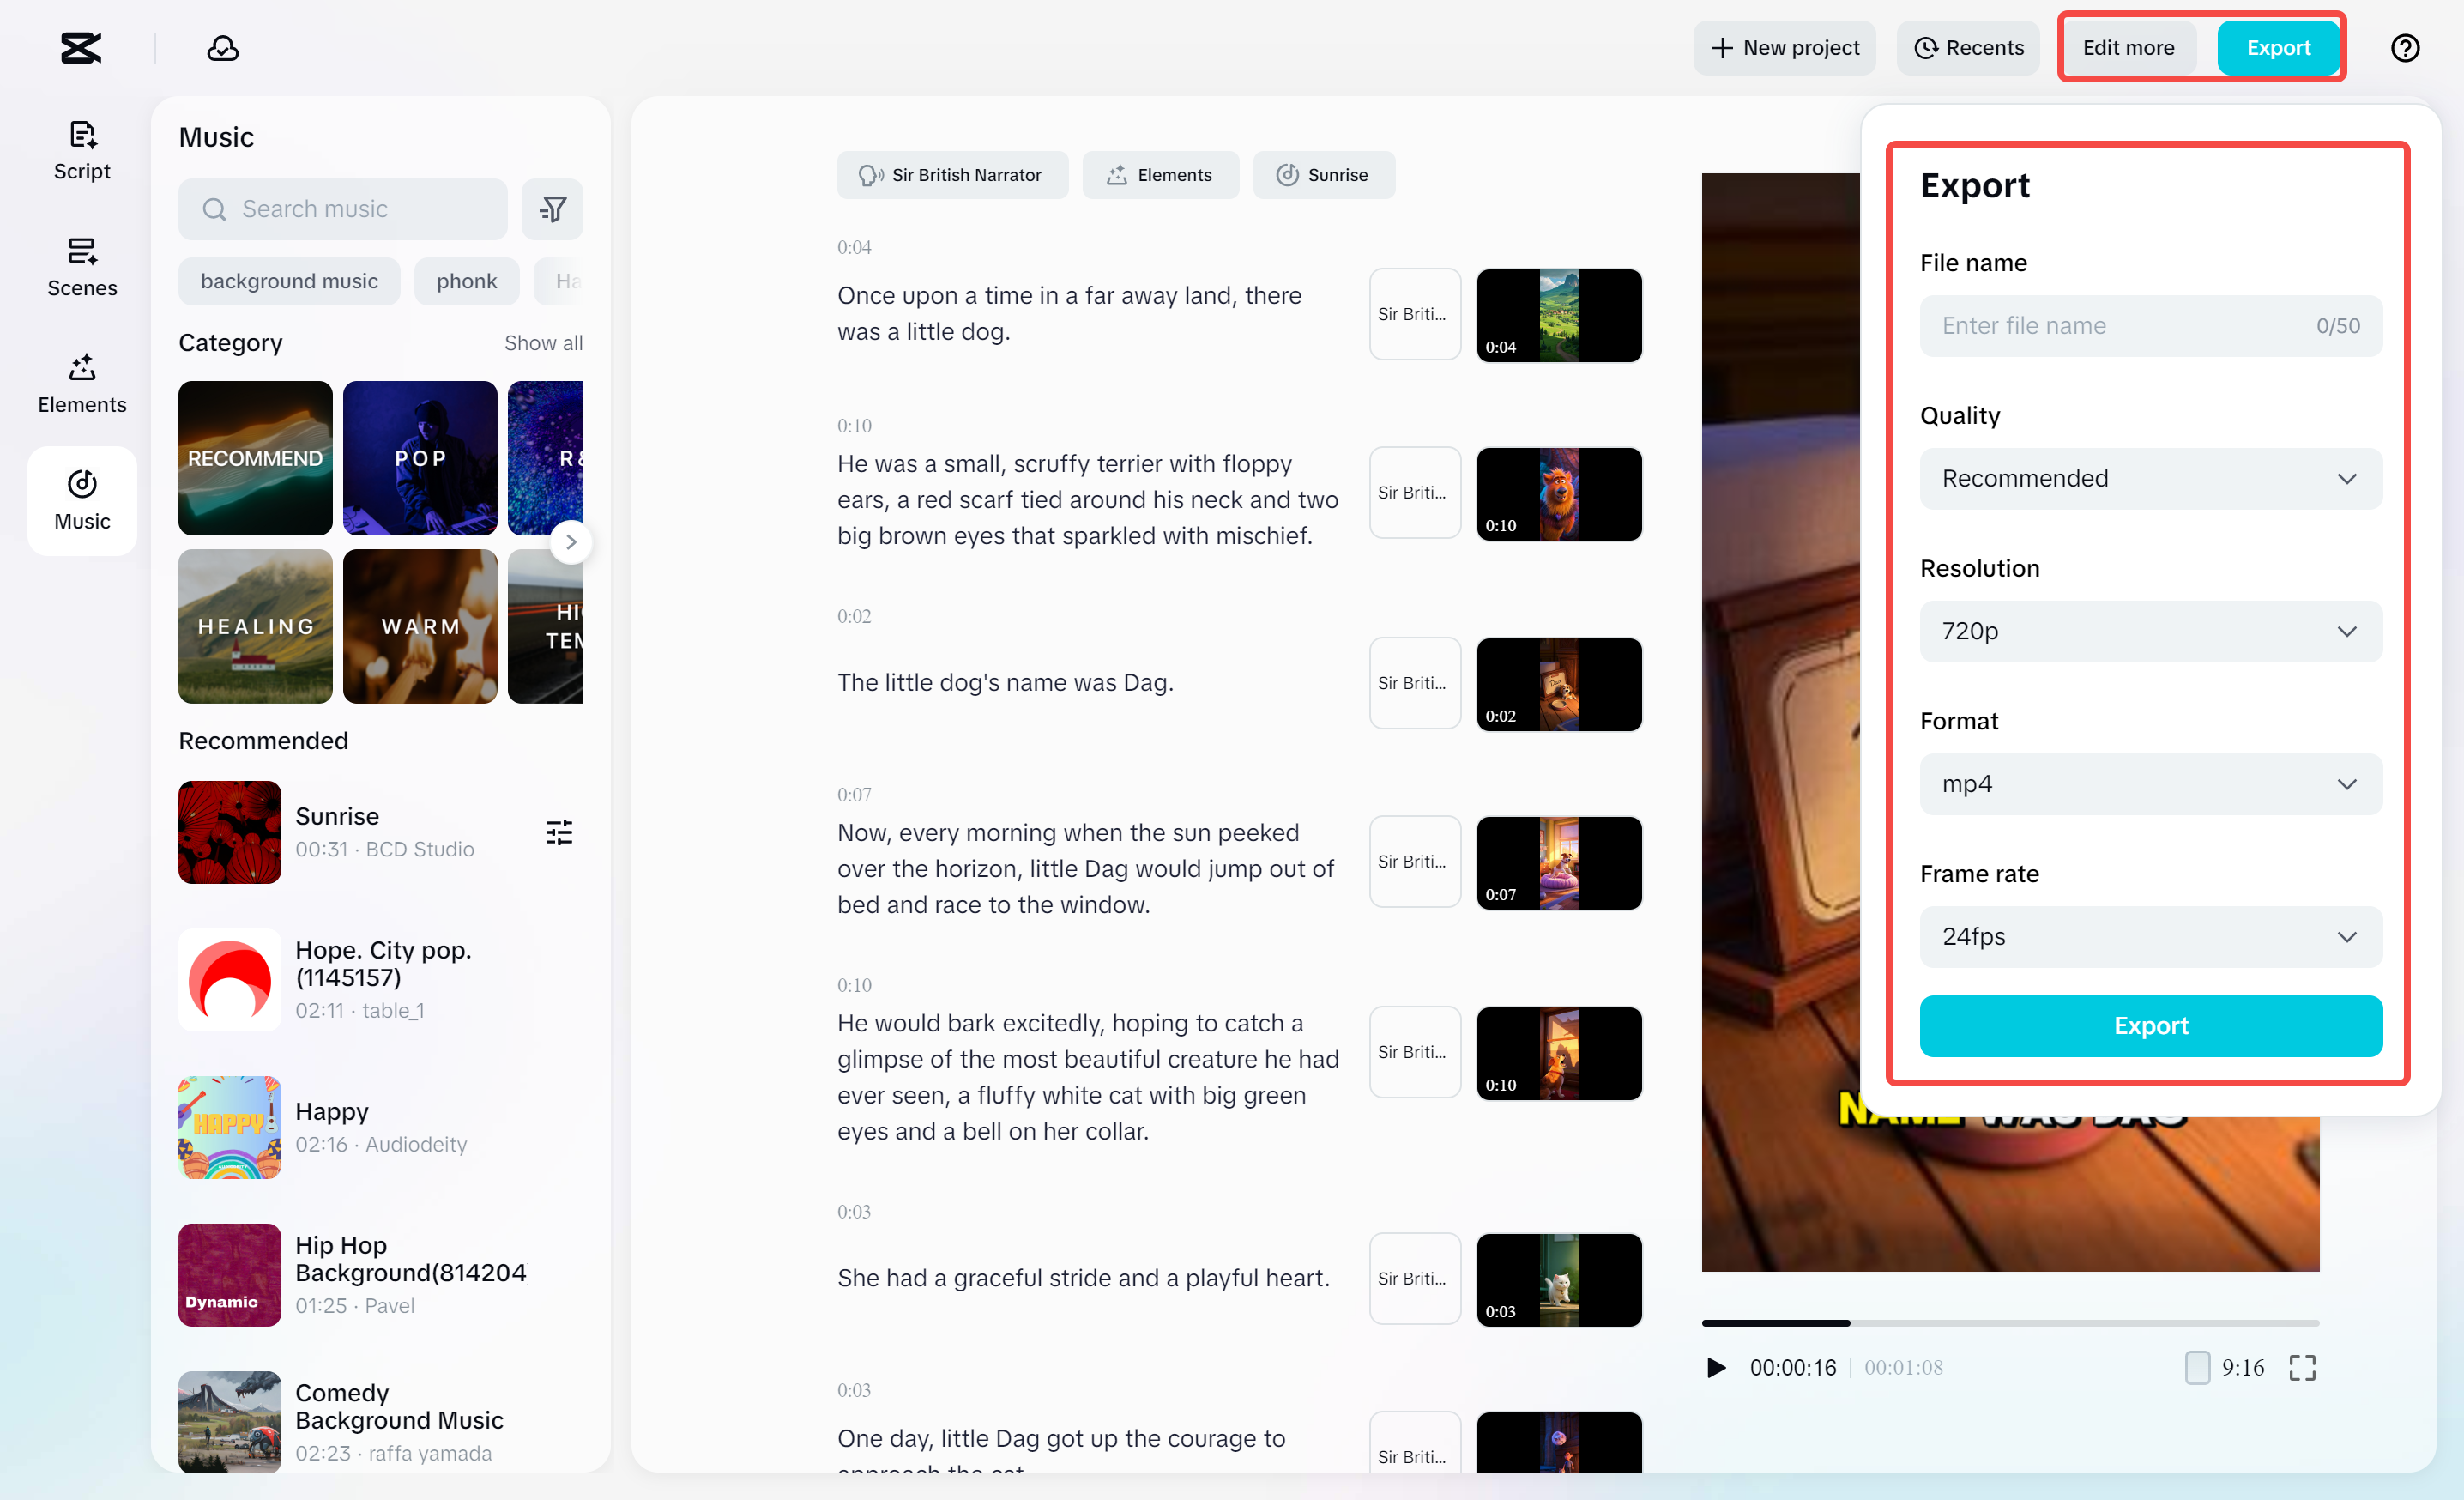Open the Format mp4 dropdown
This screenshot has width=2464, height=1500.
tap(2150, 784)
